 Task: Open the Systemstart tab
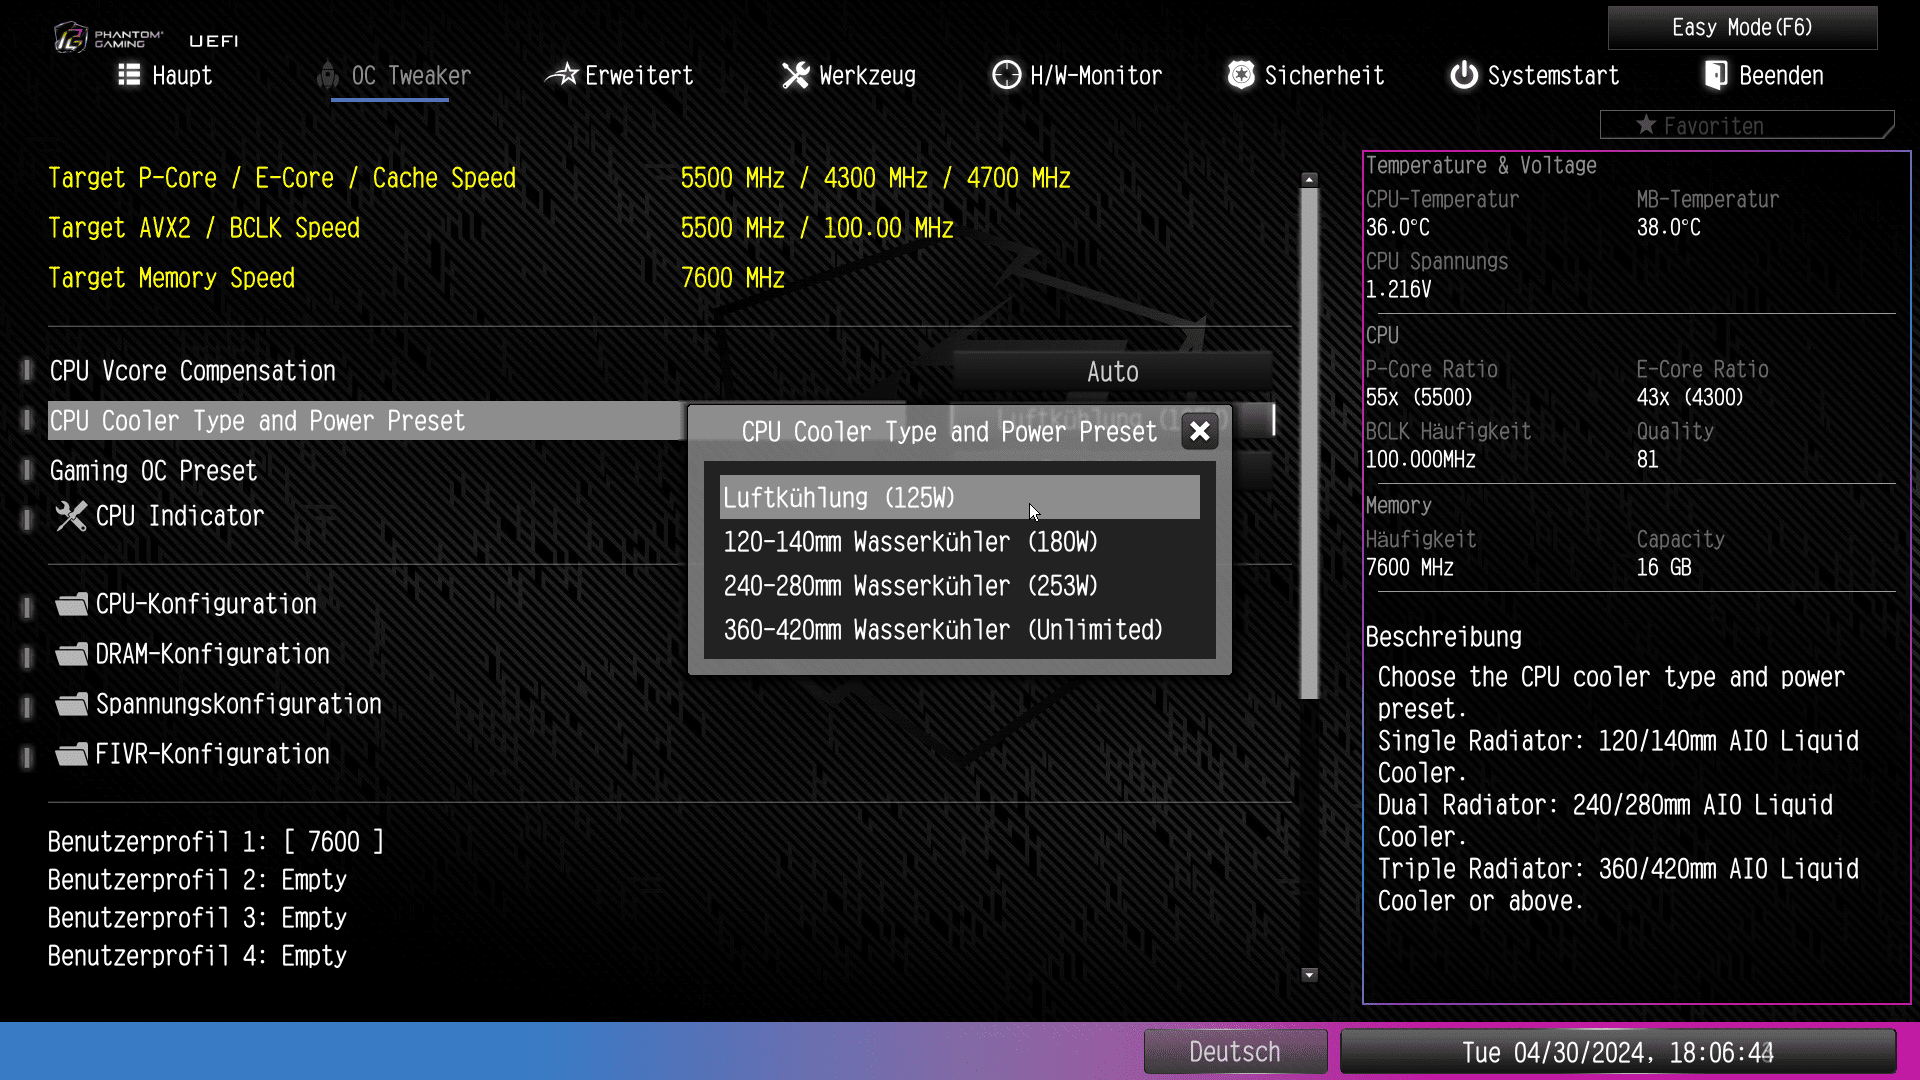1535,75
